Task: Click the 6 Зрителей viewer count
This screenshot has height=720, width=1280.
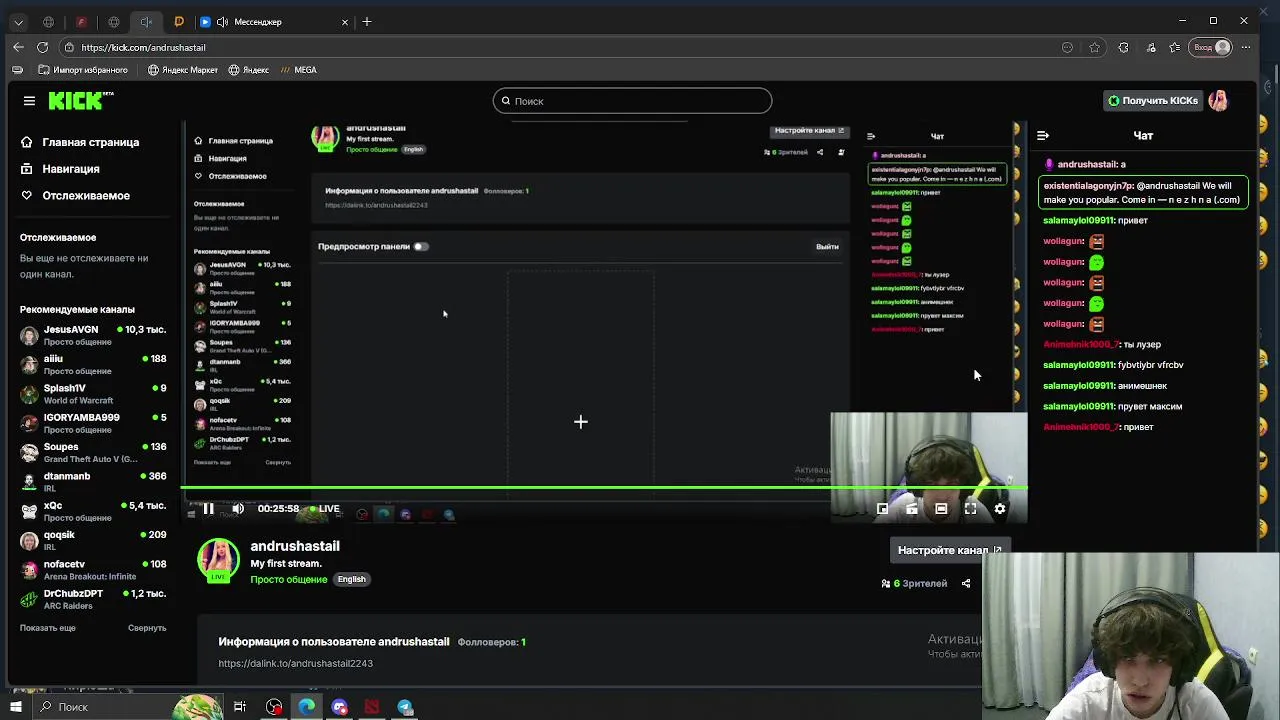Action: tap(914, 583)
